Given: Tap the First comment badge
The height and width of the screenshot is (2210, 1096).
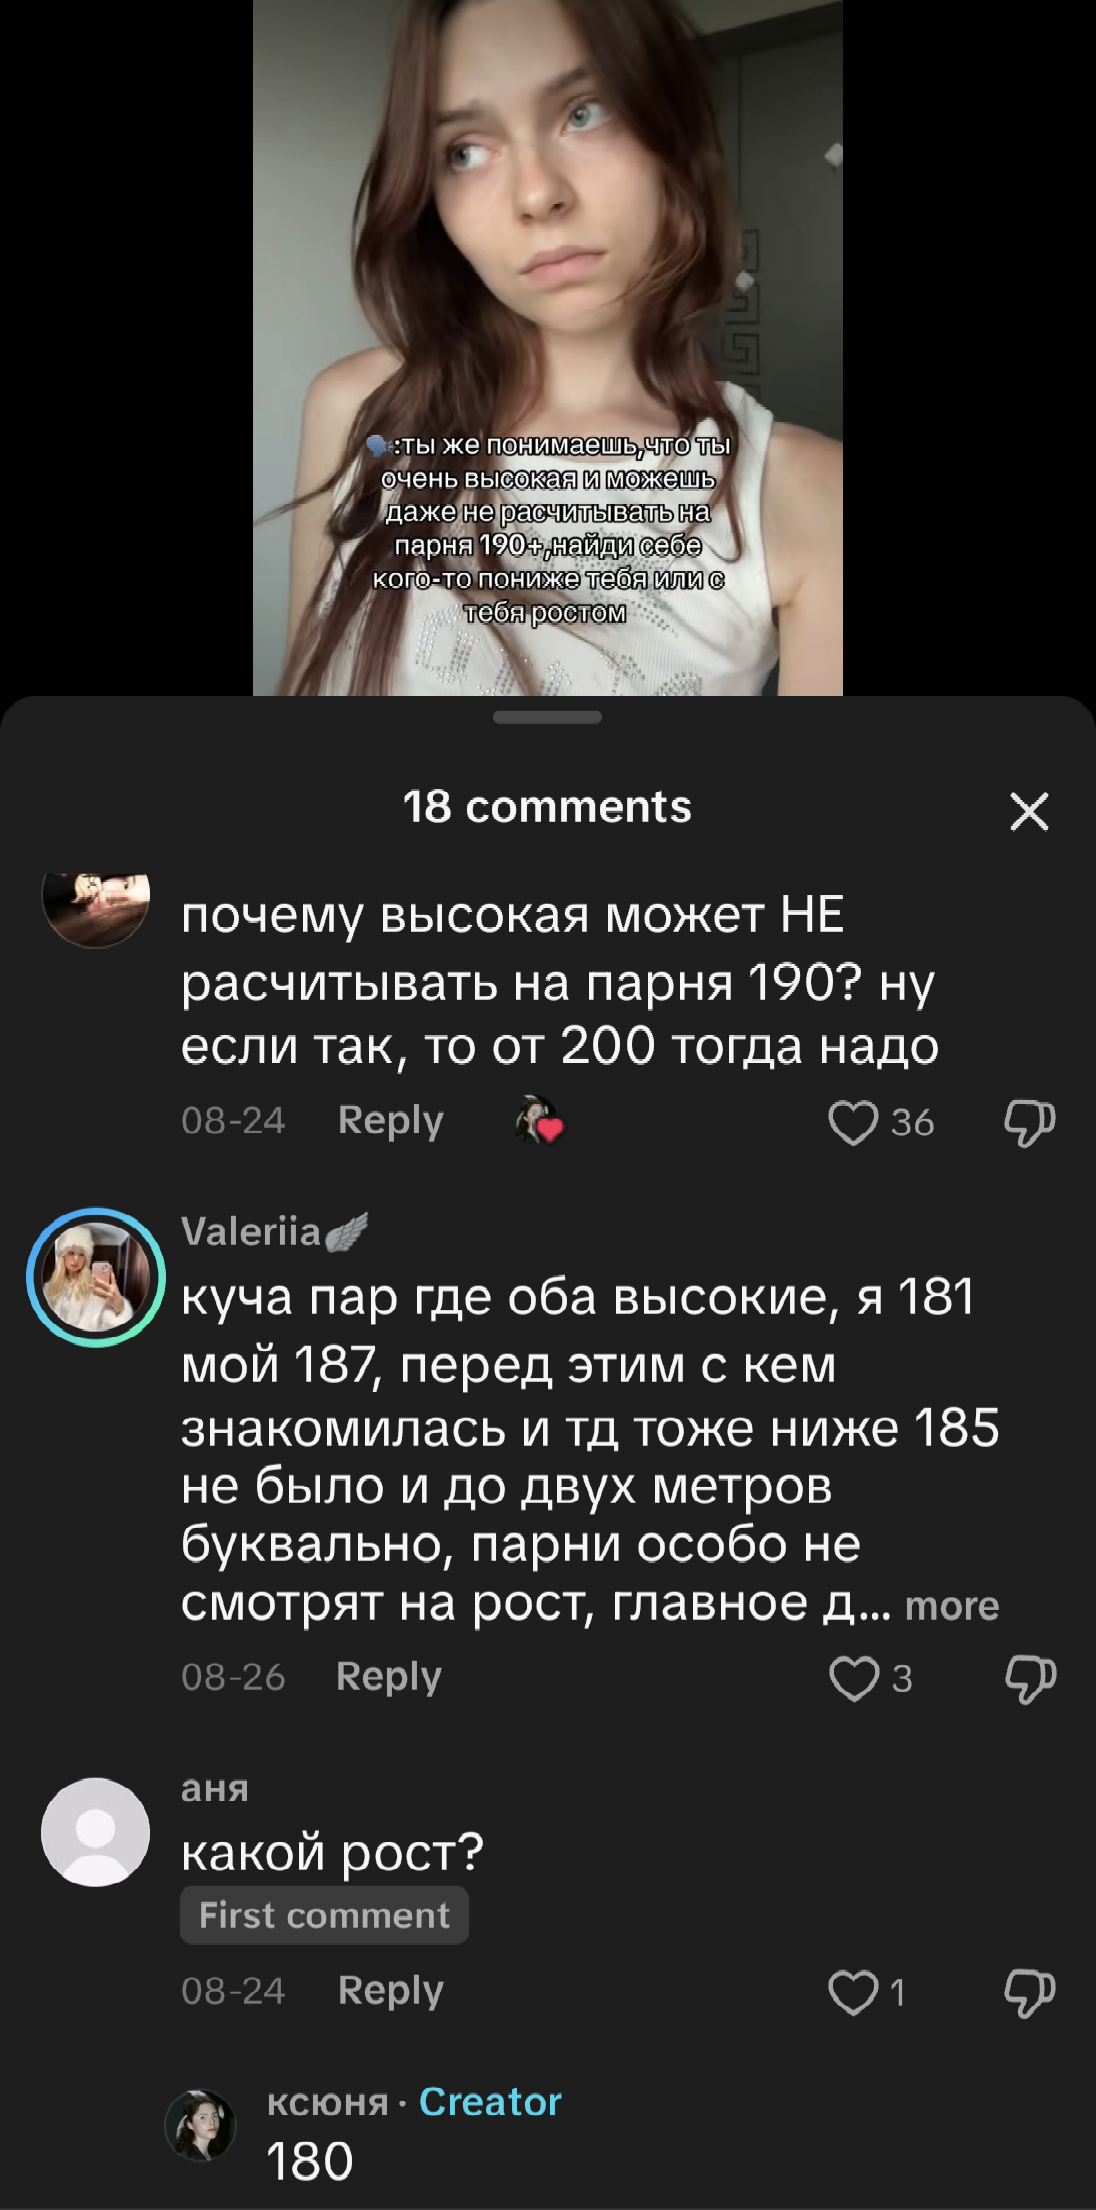Looking at the screenshot, I should [324, 1915].
